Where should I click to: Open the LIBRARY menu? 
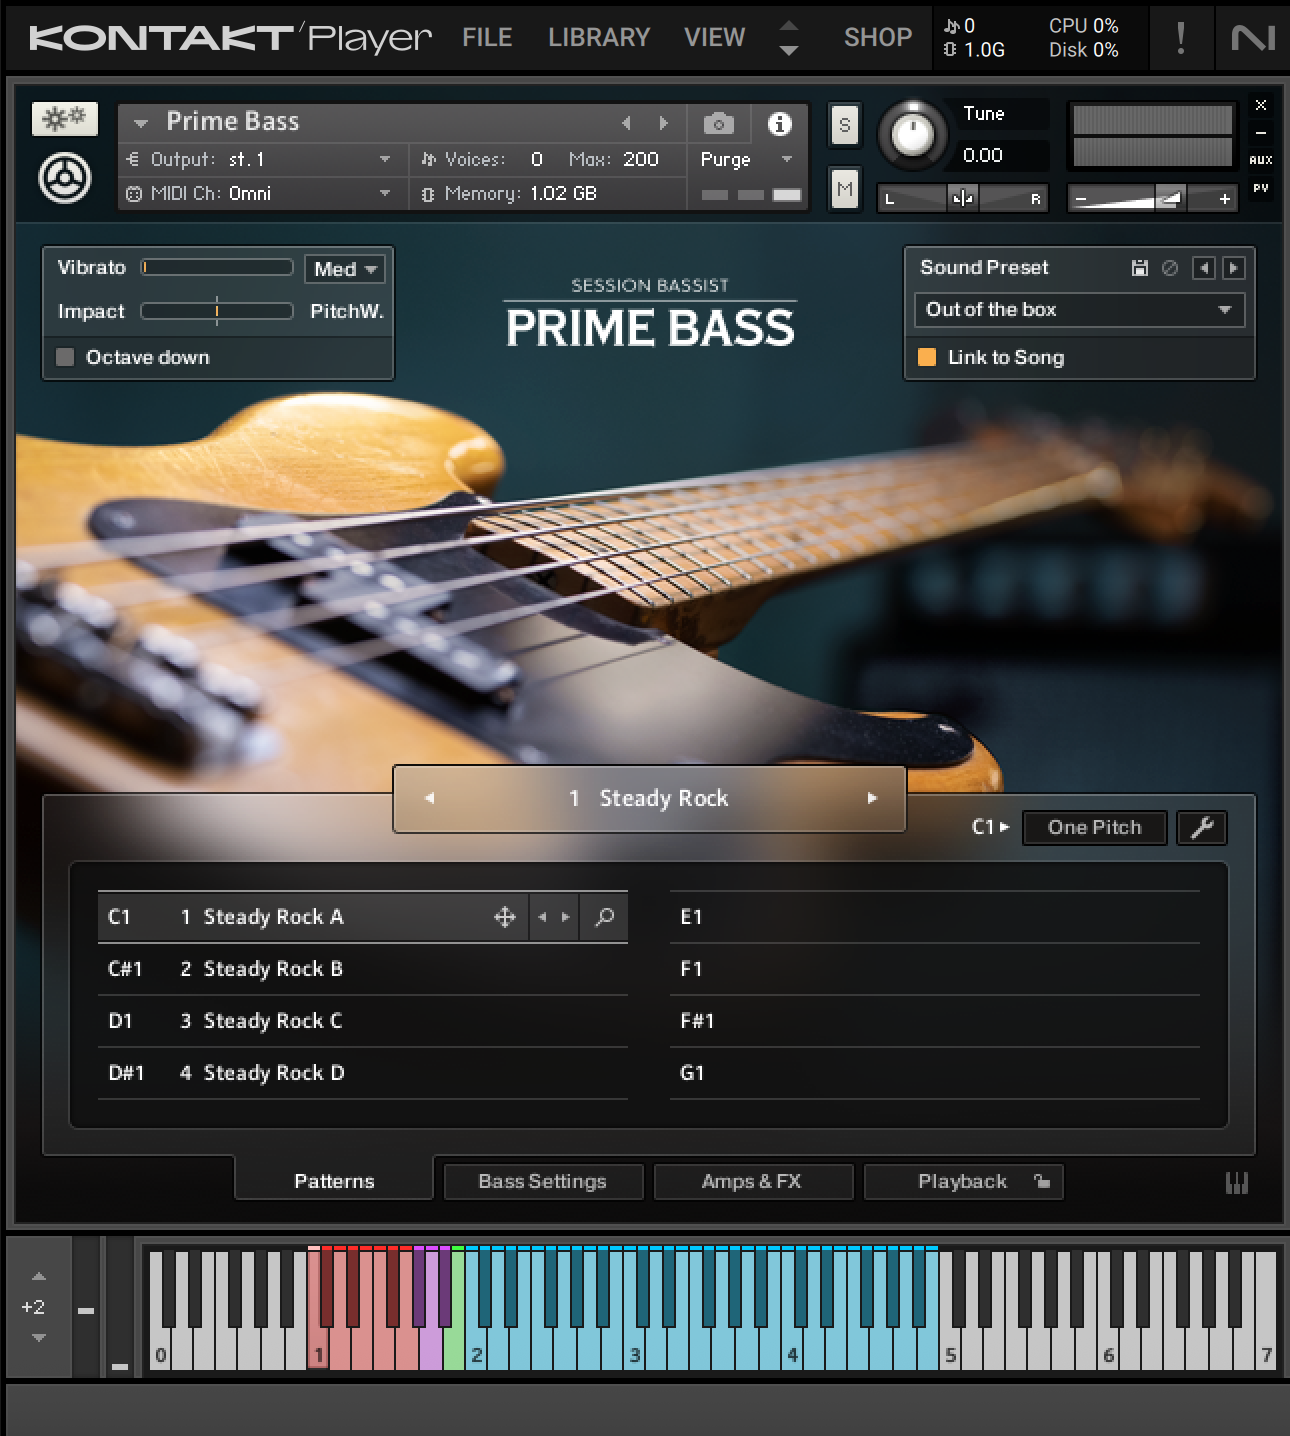point(599,38)
